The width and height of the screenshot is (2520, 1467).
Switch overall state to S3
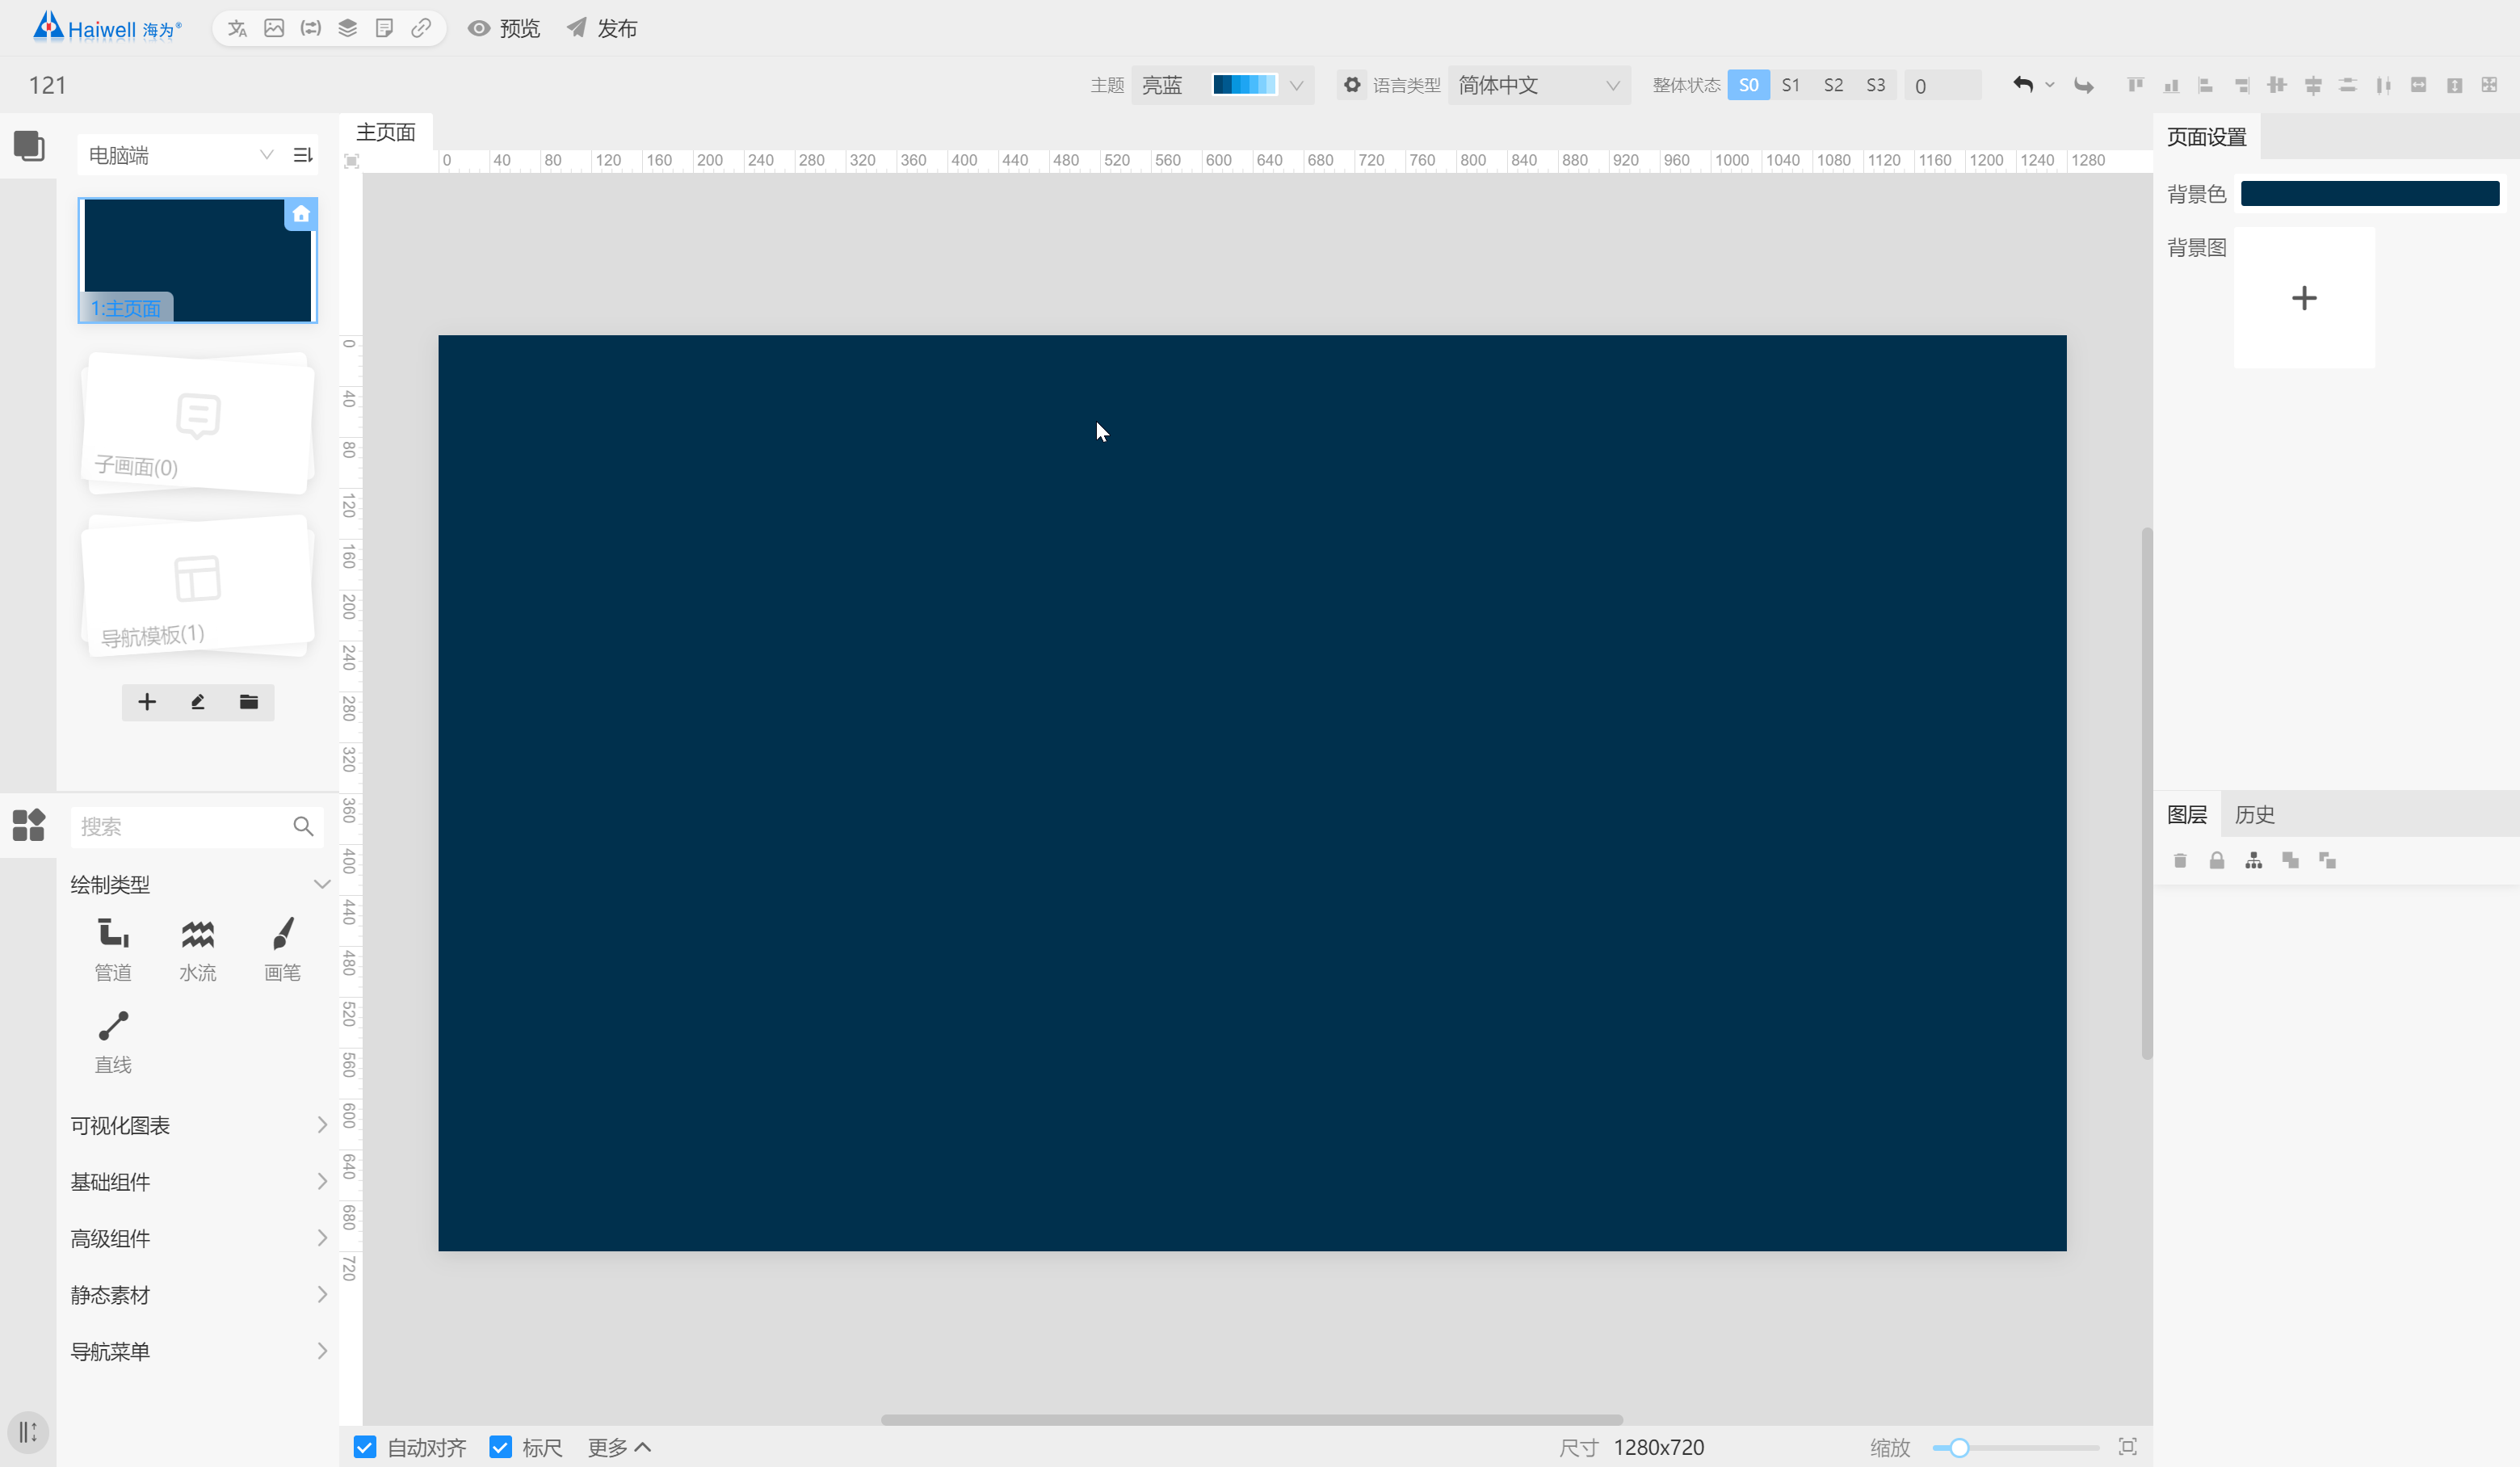click(x=1876, y=85)
